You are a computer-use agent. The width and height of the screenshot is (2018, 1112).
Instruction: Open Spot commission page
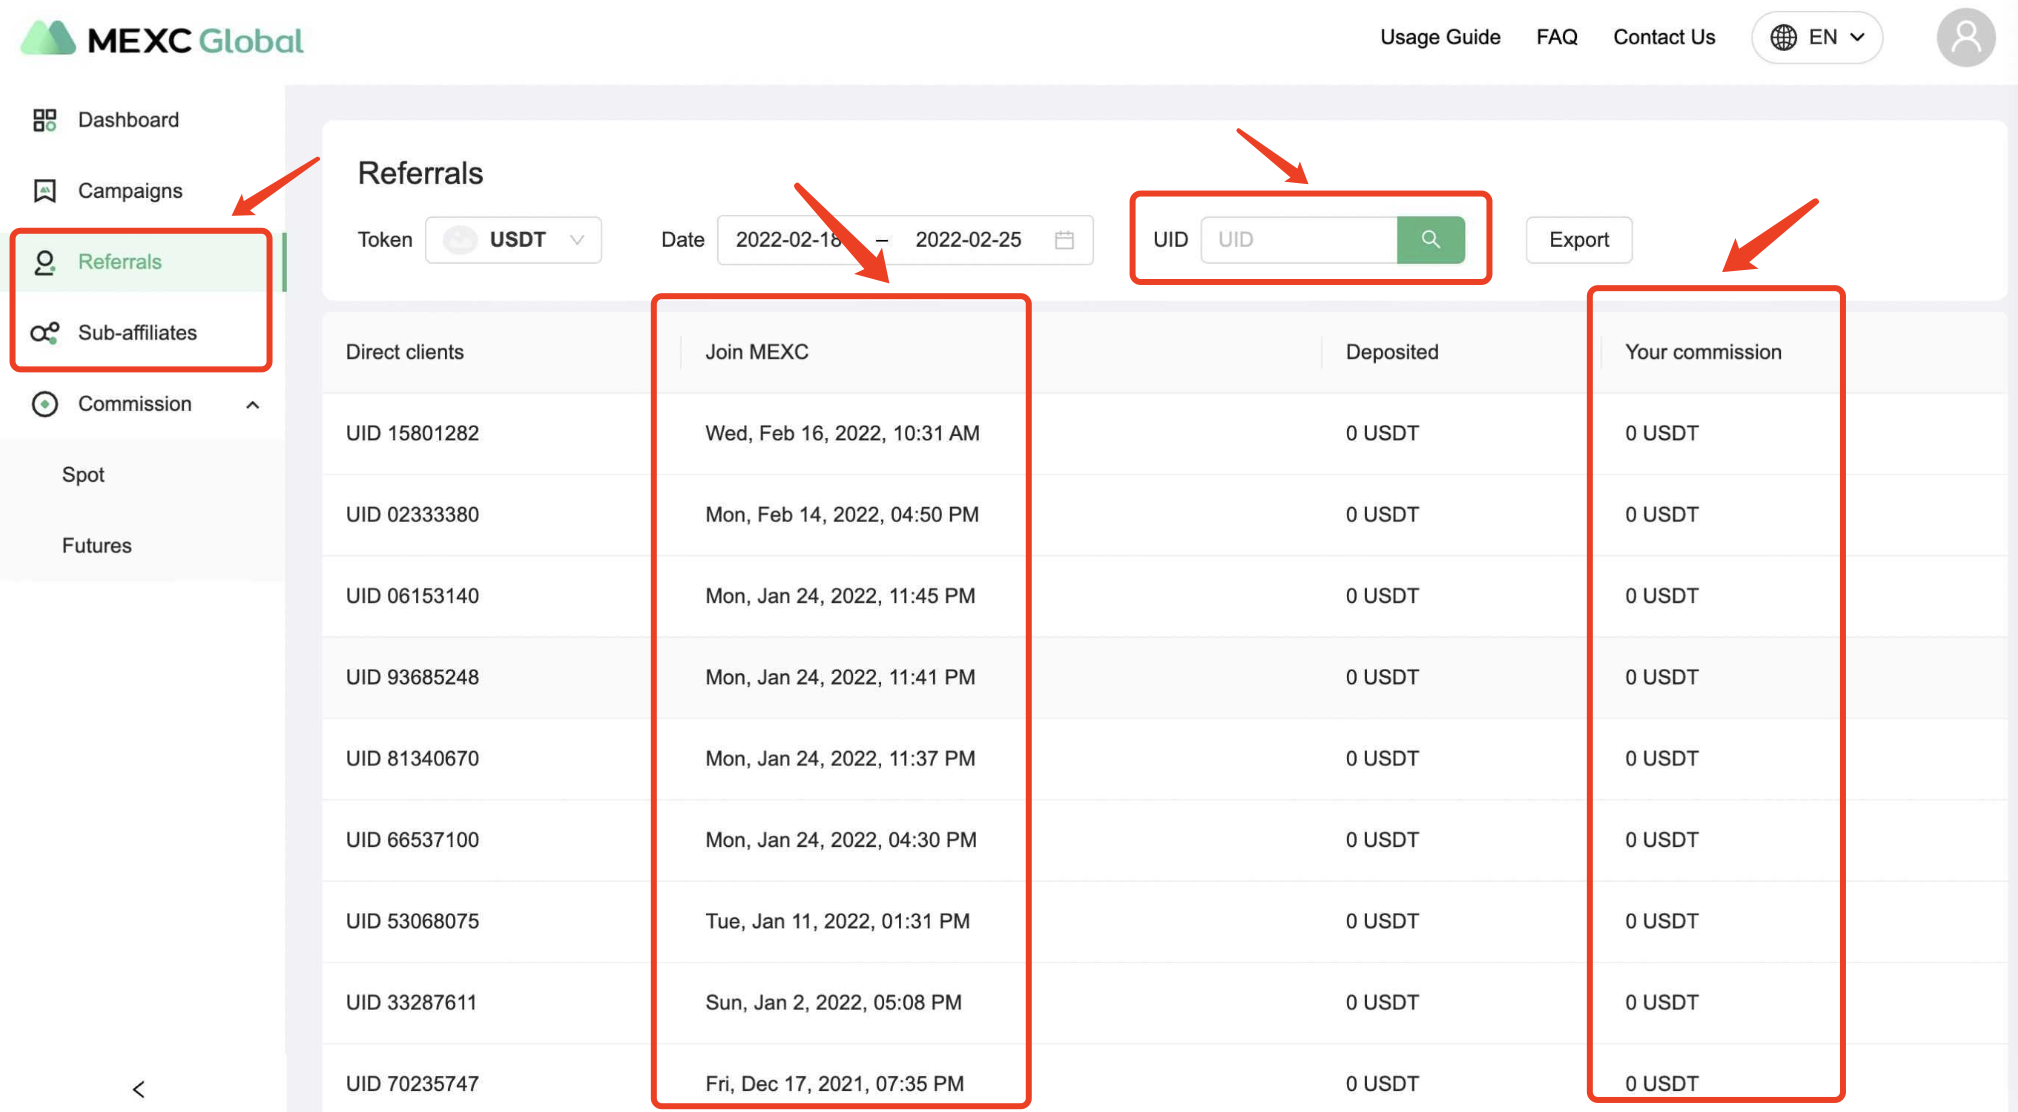pyautogui.click(x=83, y=475)
